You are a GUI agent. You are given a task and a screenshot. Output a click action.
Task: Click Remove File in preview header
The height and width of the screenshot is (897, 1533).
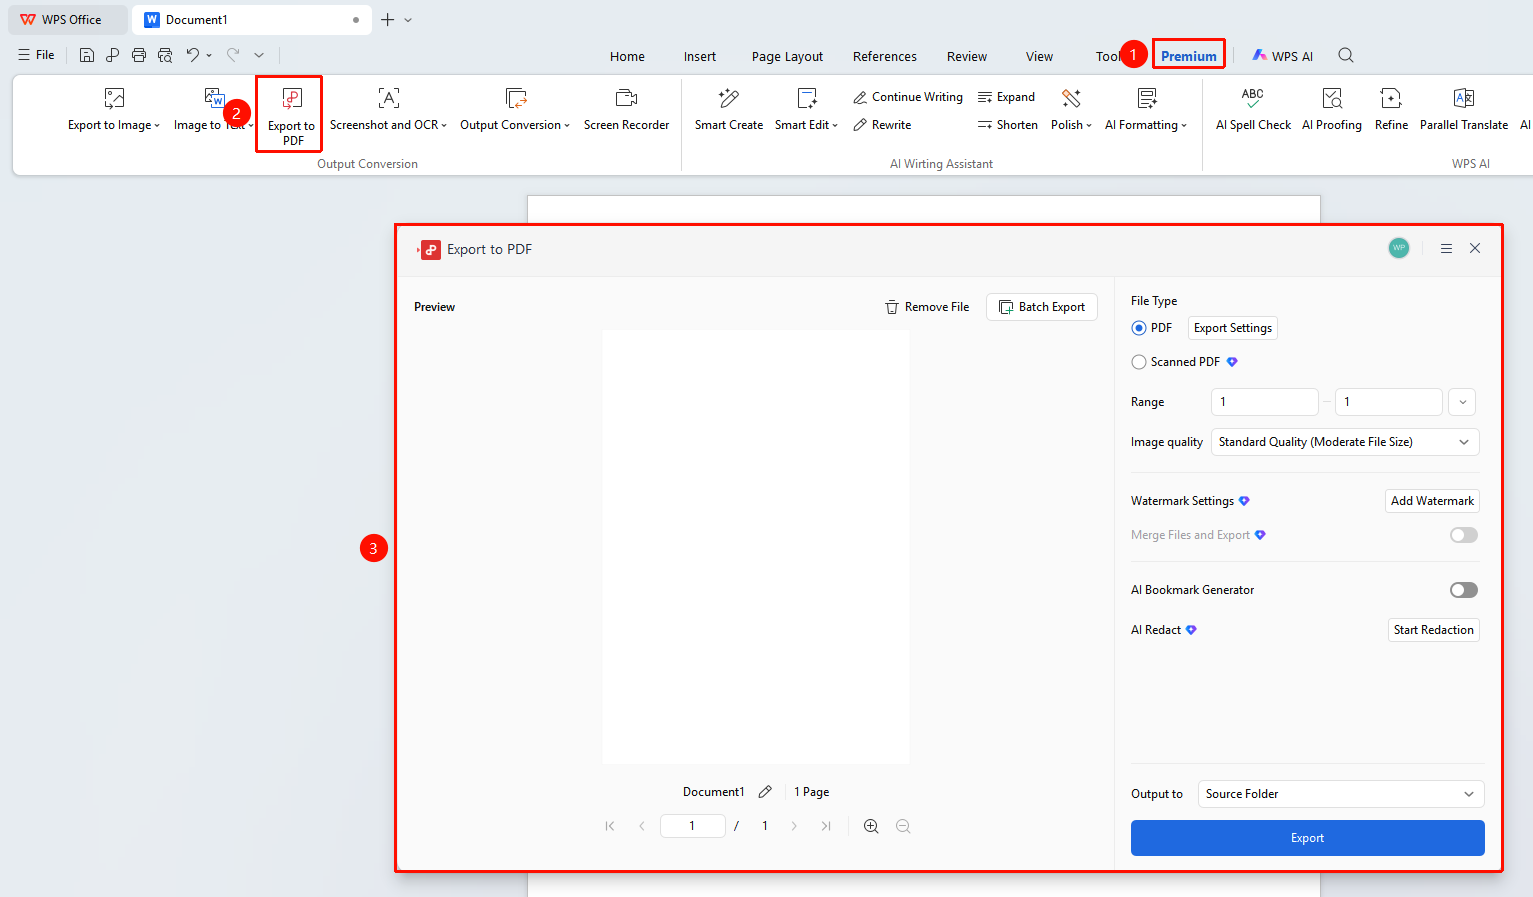[x=927, y=307]
